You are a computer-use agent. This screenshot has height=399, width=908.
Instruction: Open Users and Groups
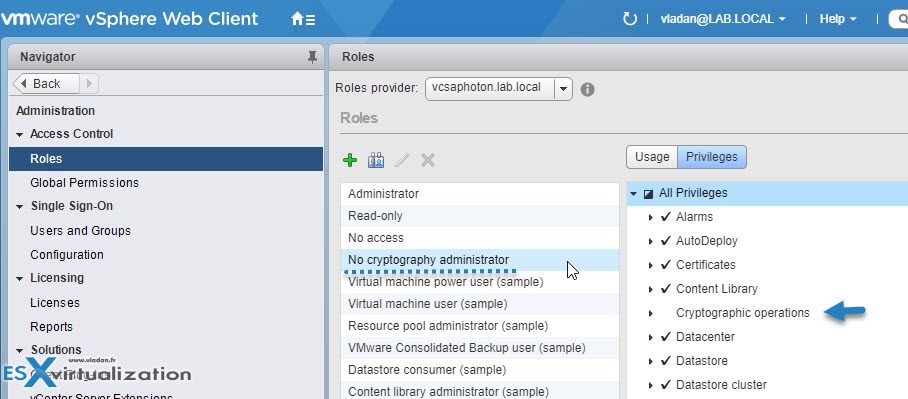coord(80,230)
